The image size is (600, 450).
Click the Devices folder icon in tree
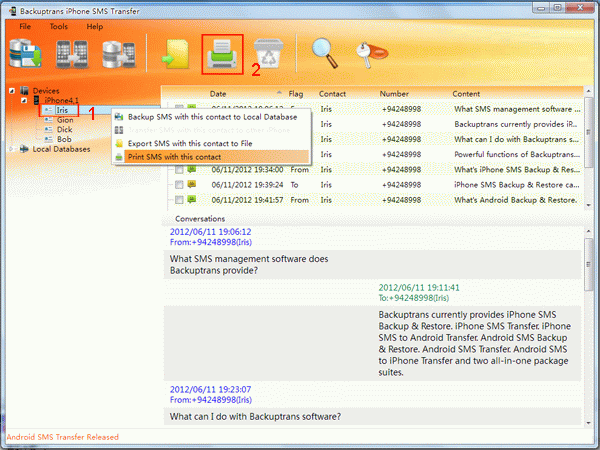tap(24, 91)
